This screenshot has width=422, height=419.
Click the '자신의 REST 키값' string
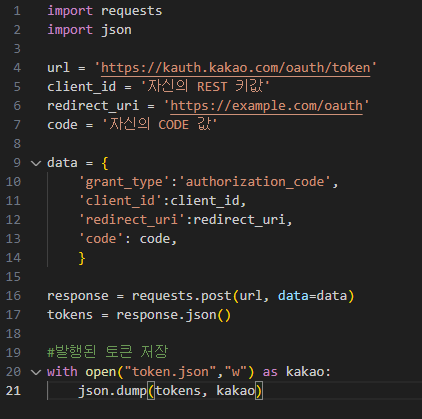click(205, 86)
